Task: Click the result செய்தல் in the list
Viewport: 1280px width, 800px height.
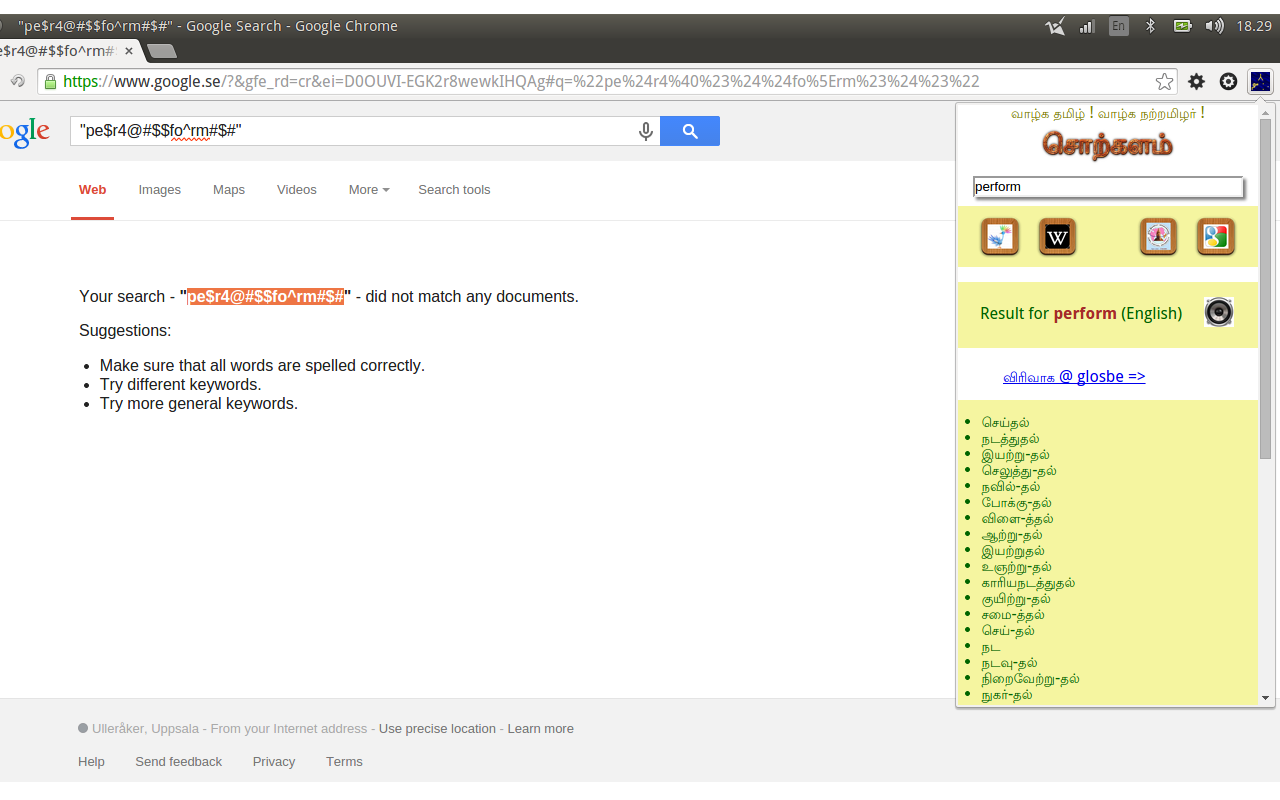Action: tap(1005, 423)
